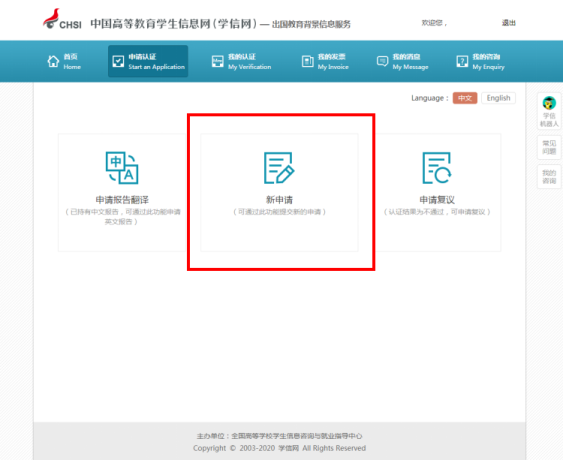Click the 申请报告翻译 card title
Image resolution: width=563 pixels, height=460 pixels.
point(122,200)
